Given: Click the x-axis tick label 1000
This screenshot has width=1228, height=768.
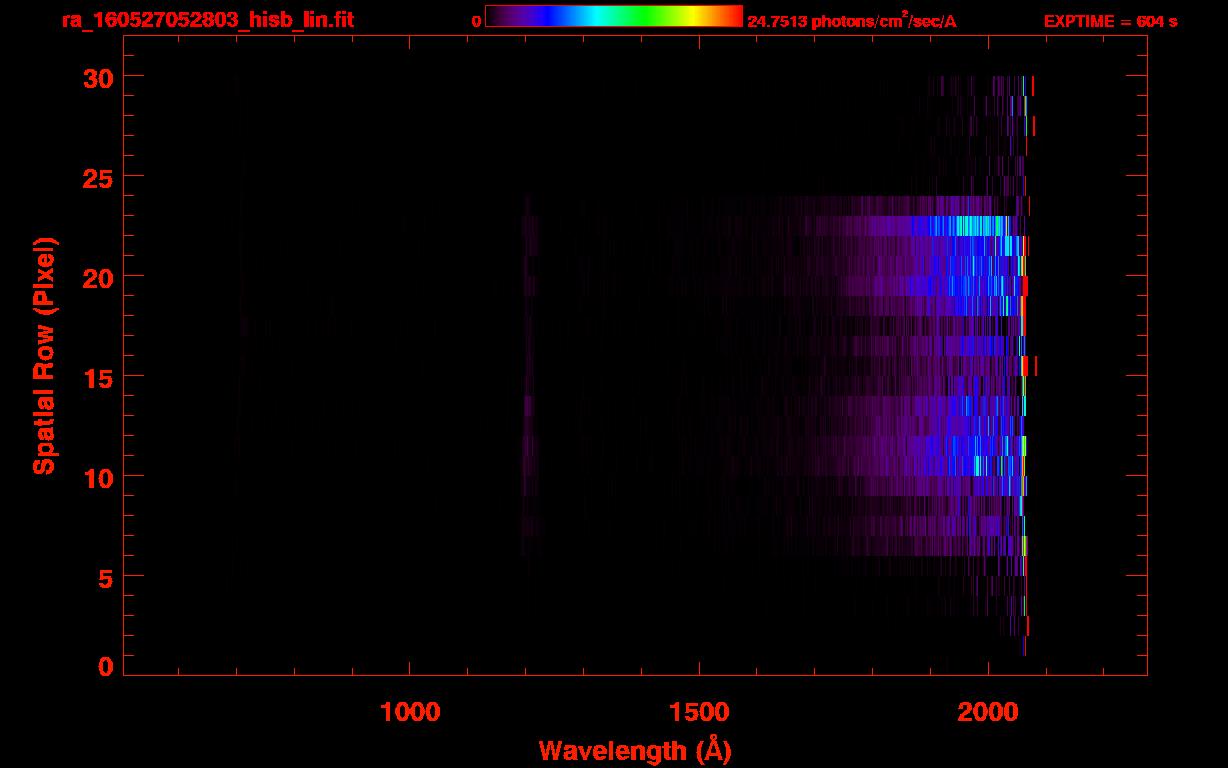Looking at the screenshot, I should 410,711.
